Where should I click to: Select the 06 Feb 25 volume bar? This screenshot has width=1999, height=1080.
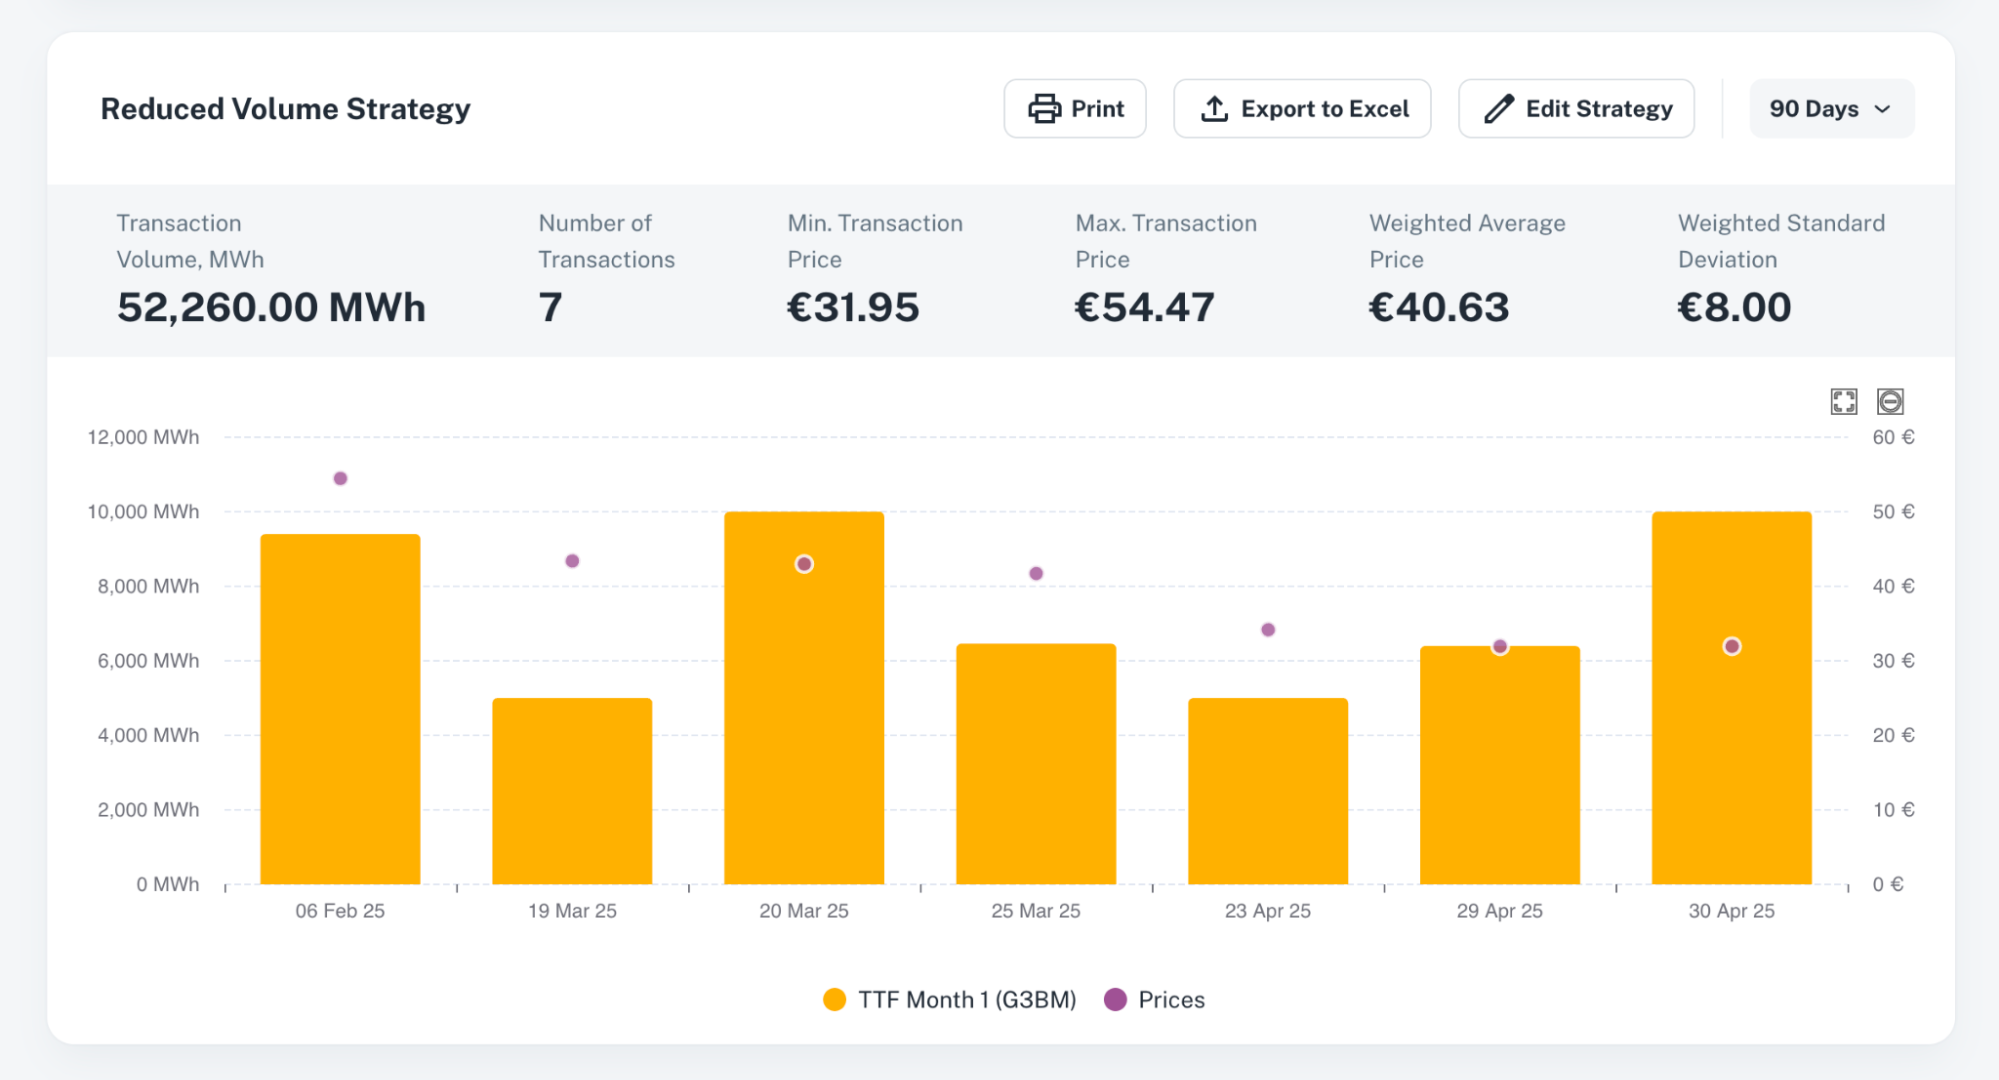[x=340, y=710]
